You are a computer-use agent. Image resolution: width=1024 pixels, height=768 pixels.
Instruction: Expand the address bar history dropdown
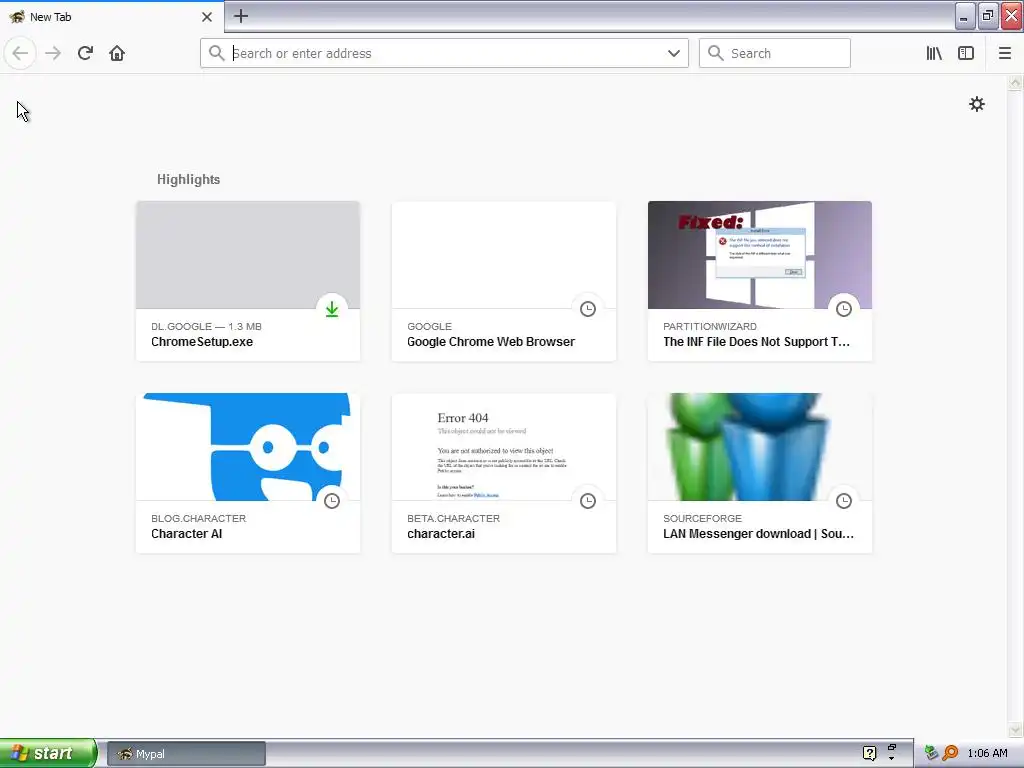pyautogui.click(x=674, y=53)
